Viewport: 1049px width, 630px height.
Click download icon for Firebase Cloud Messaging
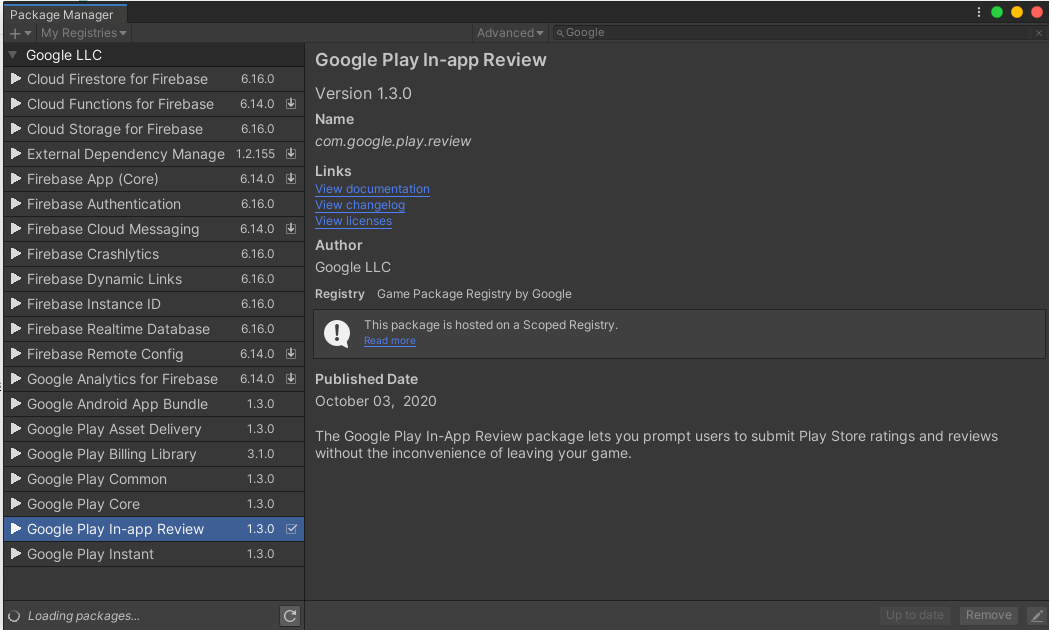click(291, 229)
